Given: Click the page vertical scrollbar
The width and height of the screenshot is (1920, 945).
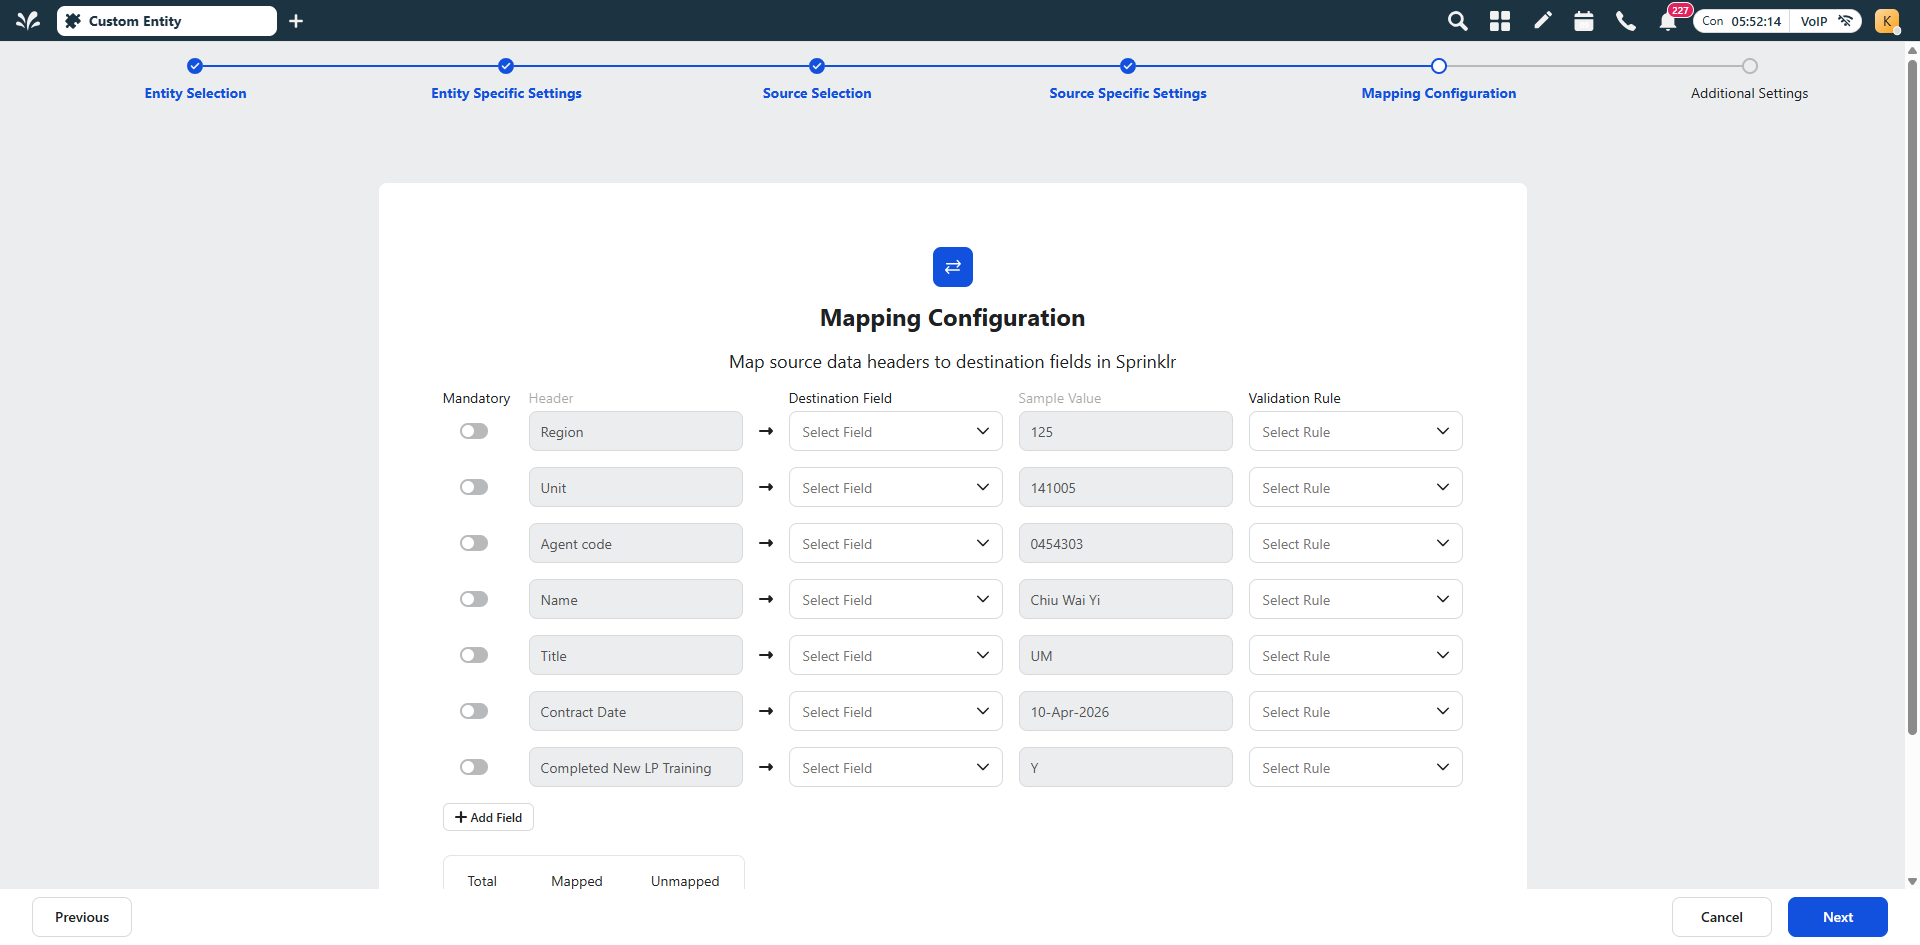Looking at the screenshot, I should click(1912, 398).
